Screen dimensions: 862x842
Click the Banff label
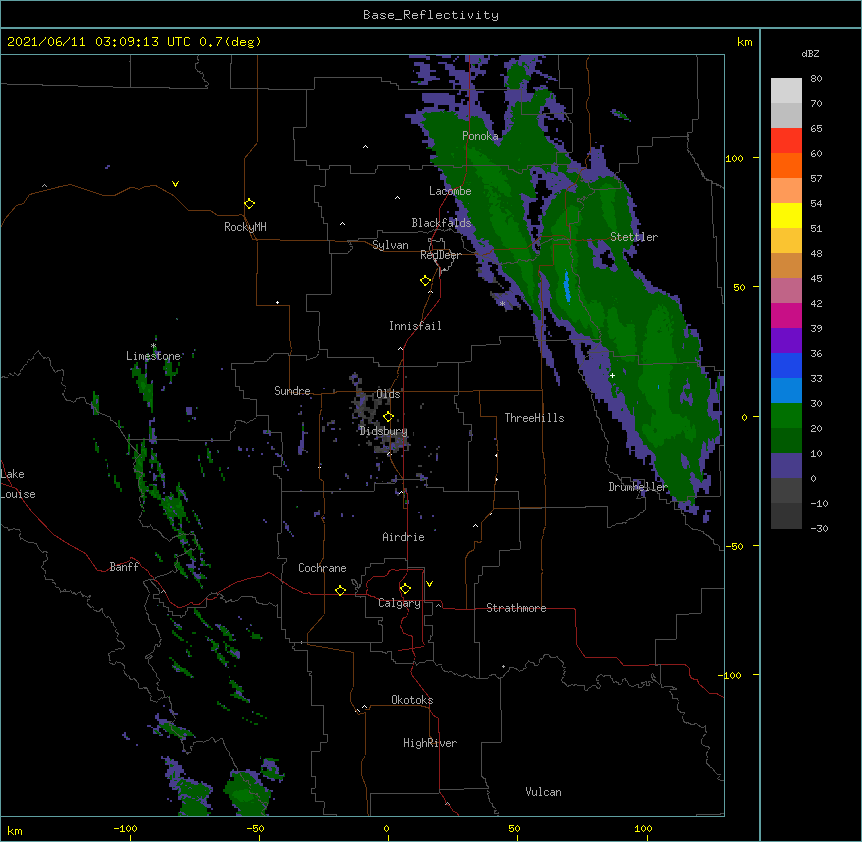click(x=124, y=567)
